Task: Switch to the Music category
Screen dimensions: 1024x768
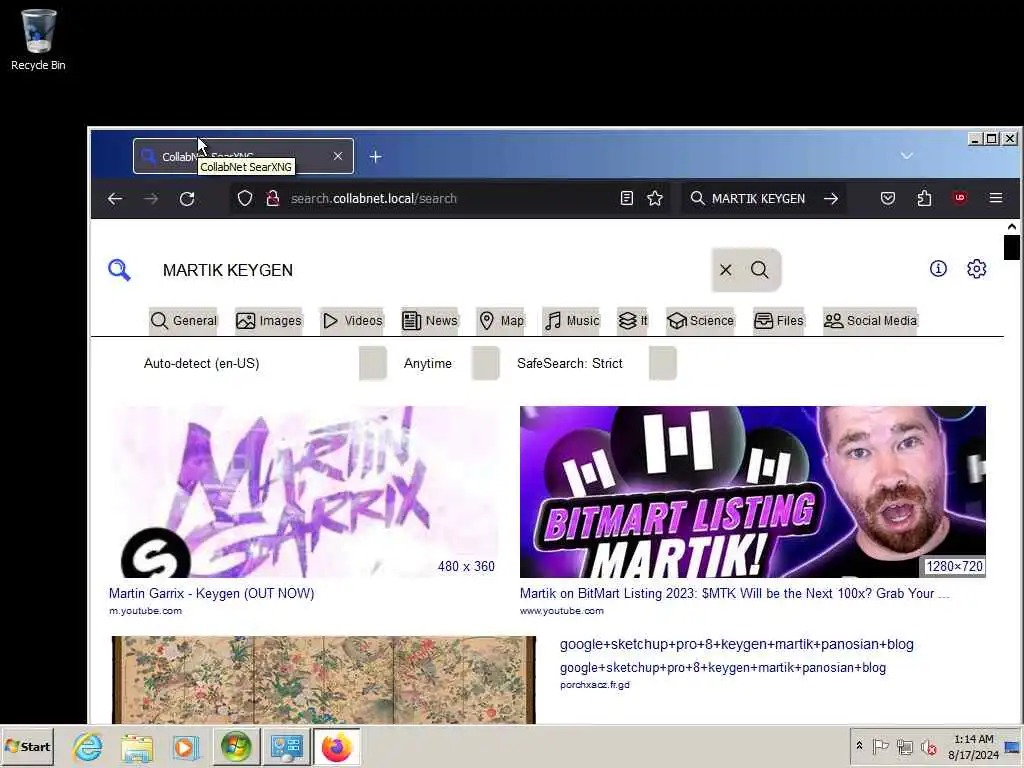Action: click(571, 321)
